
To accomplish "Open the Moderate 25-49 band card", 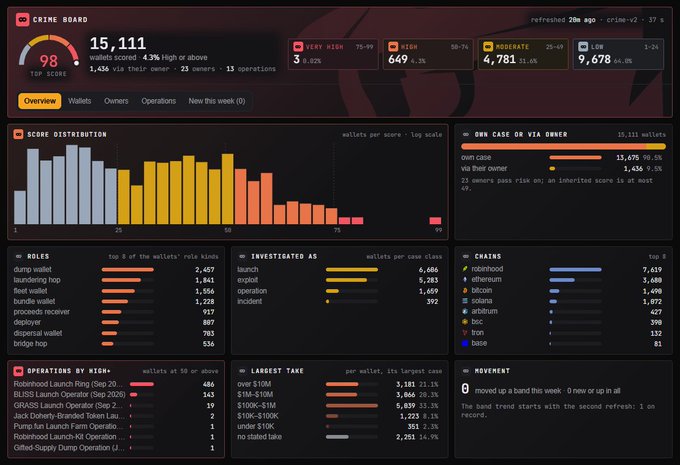I will point(523,54).
